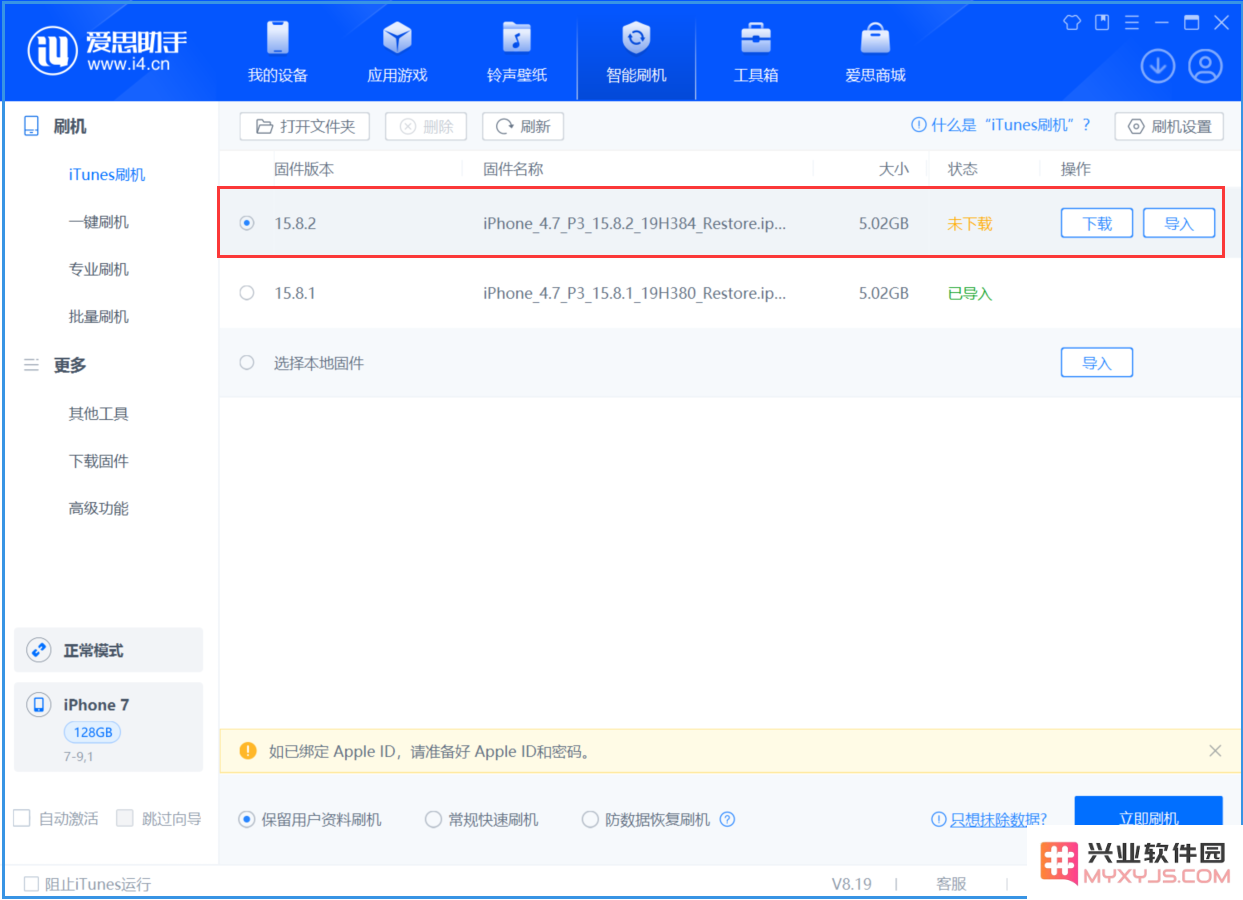The height and width of the screenshot is (900, 1243).
Task: Click 客服 in the status bar
Action: coord(951,884)
